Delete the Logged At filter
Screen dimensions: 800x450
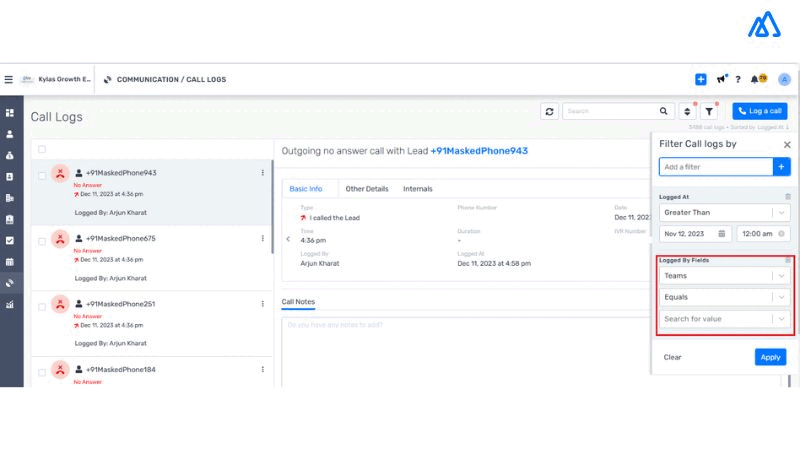[x=788, y=196]
